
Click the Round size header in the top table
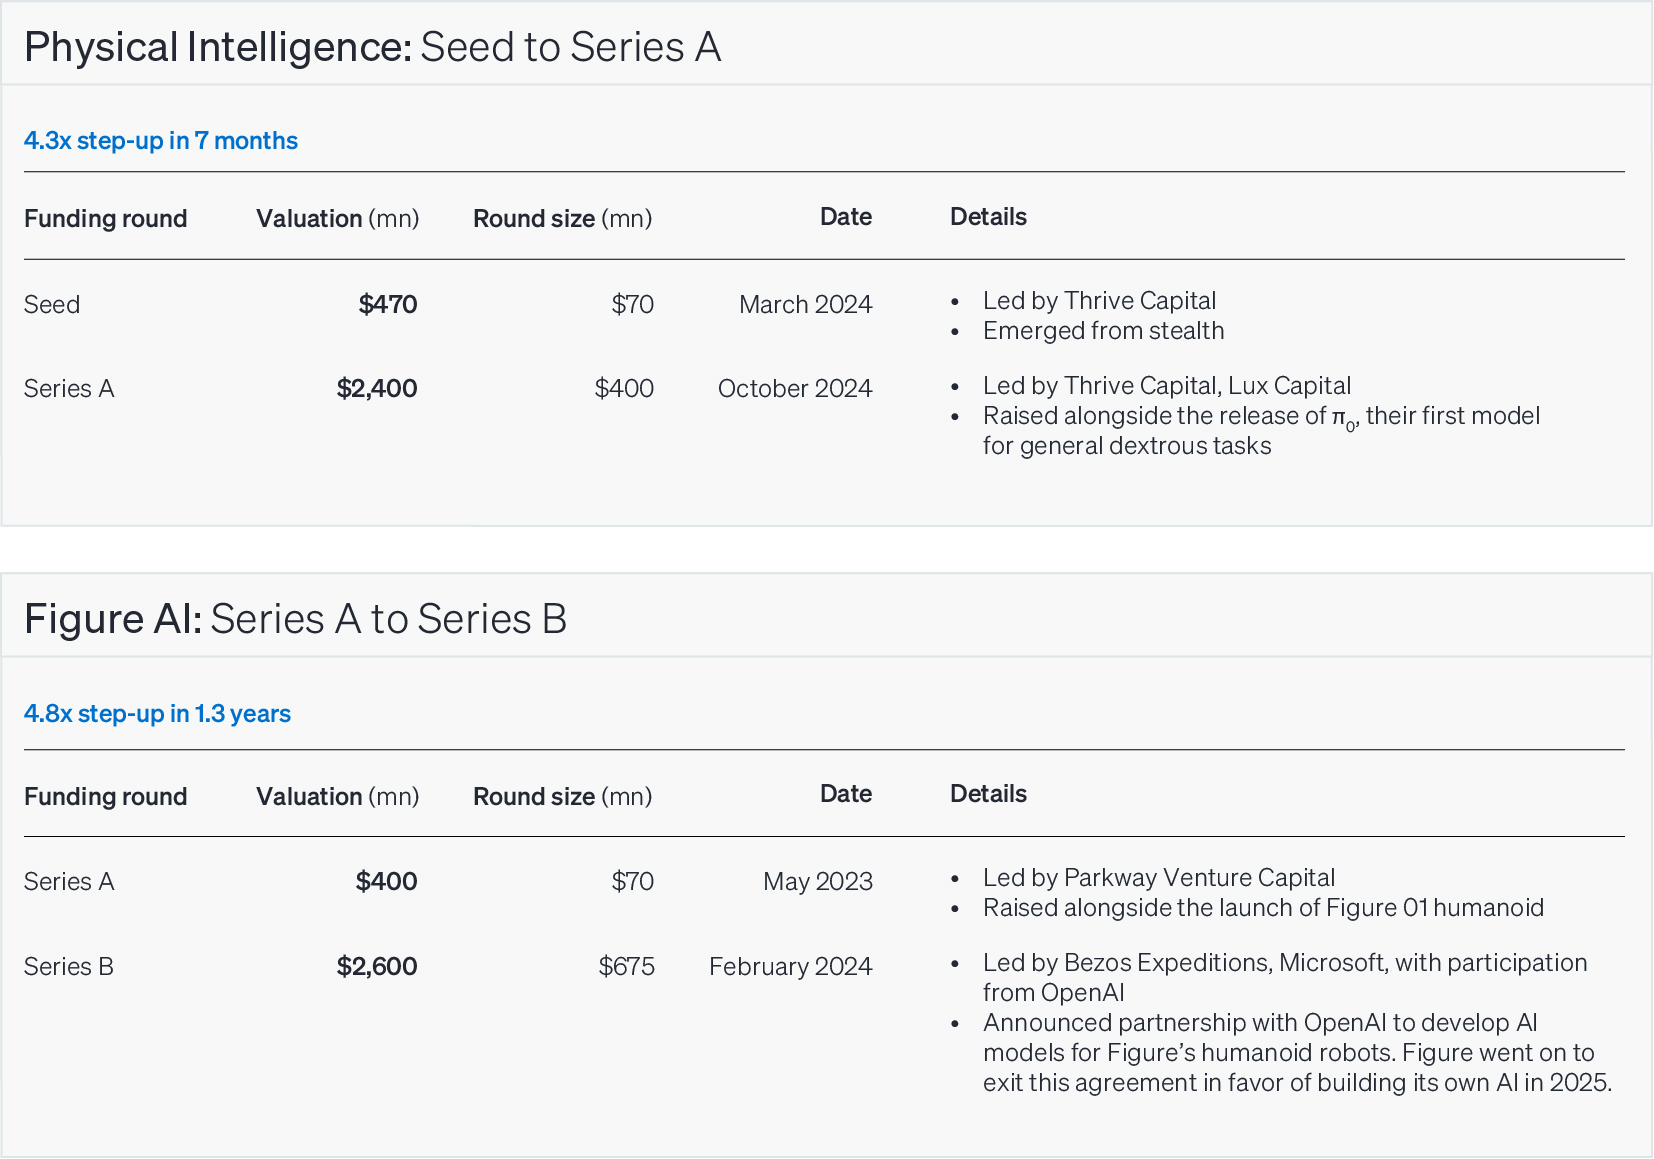click(x=563, y=219)
